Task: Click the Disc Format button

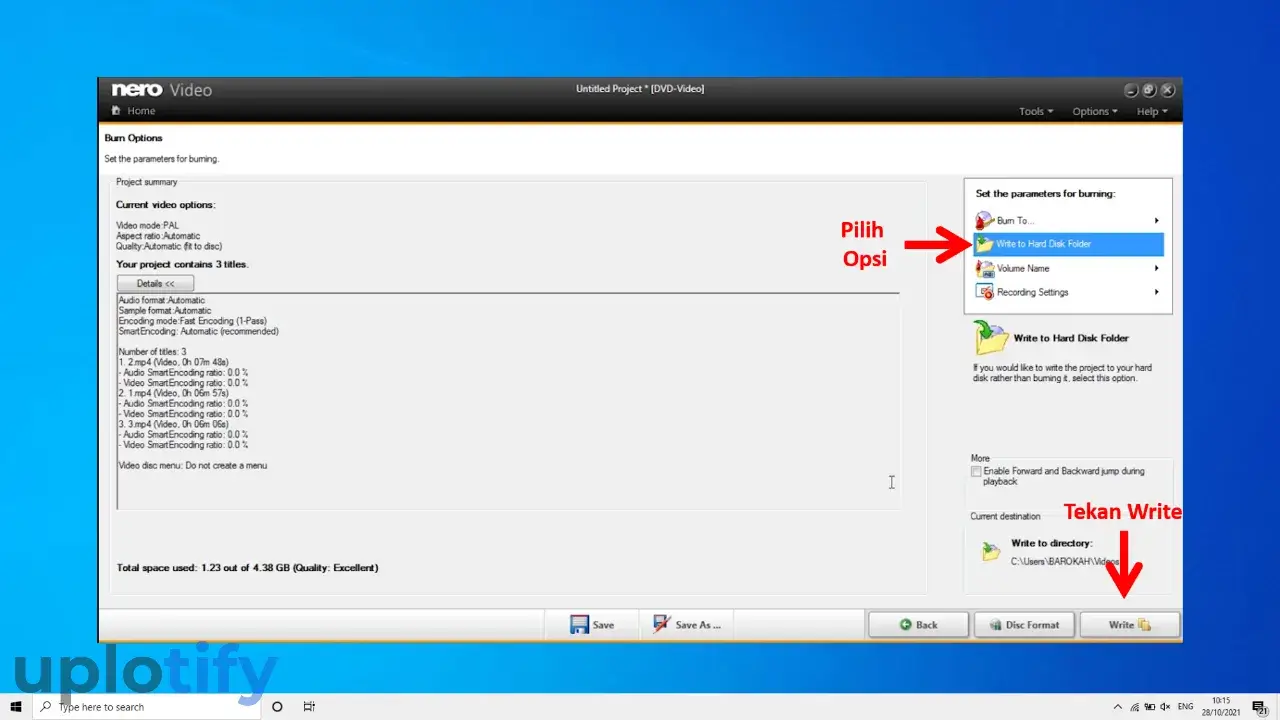Action: [x=1024, y=625]
